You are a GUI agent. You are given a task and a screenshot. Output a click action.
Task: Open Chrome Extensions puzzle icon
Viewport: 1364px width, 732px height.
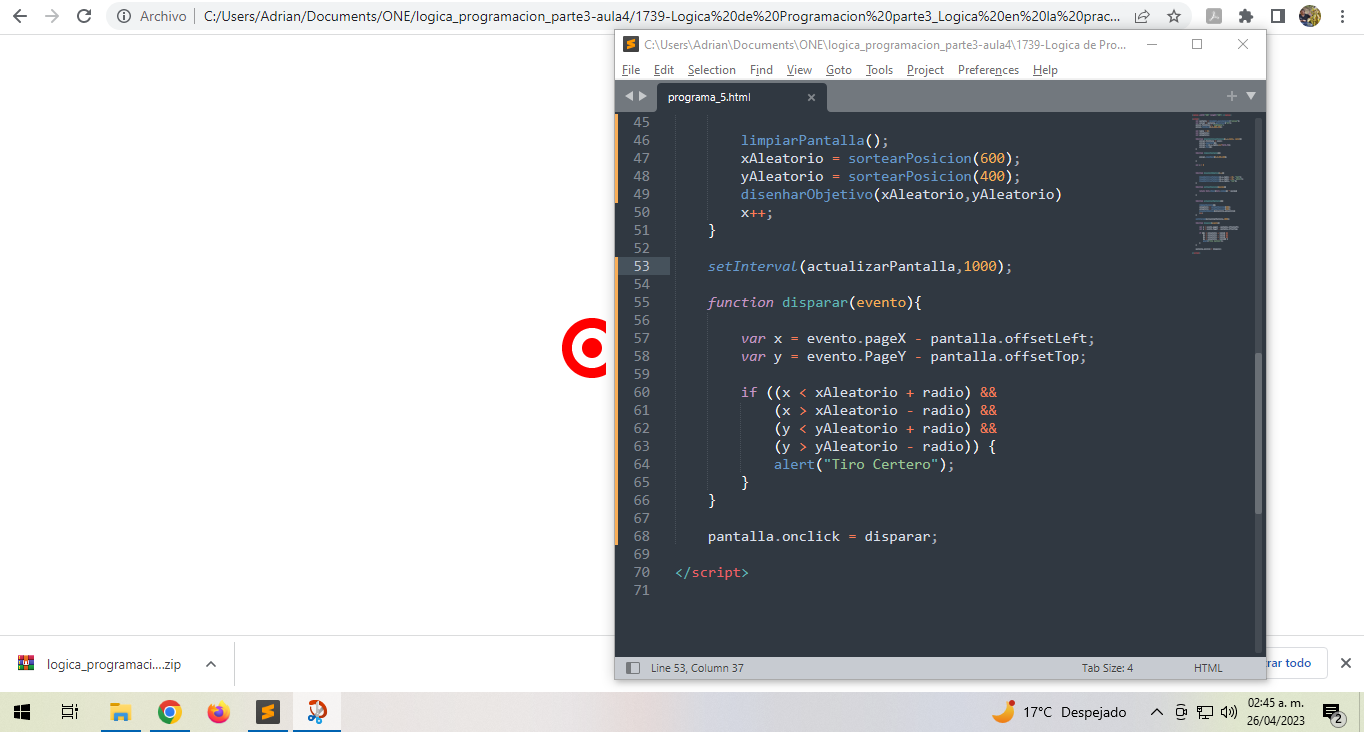click(x=1245, y=16)
